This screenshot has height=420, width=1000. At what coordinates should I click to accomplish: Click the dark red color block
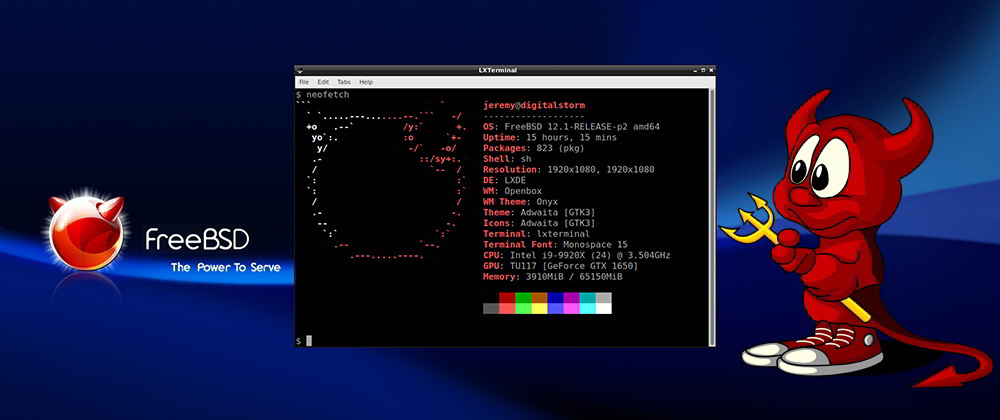click(507, 298)
